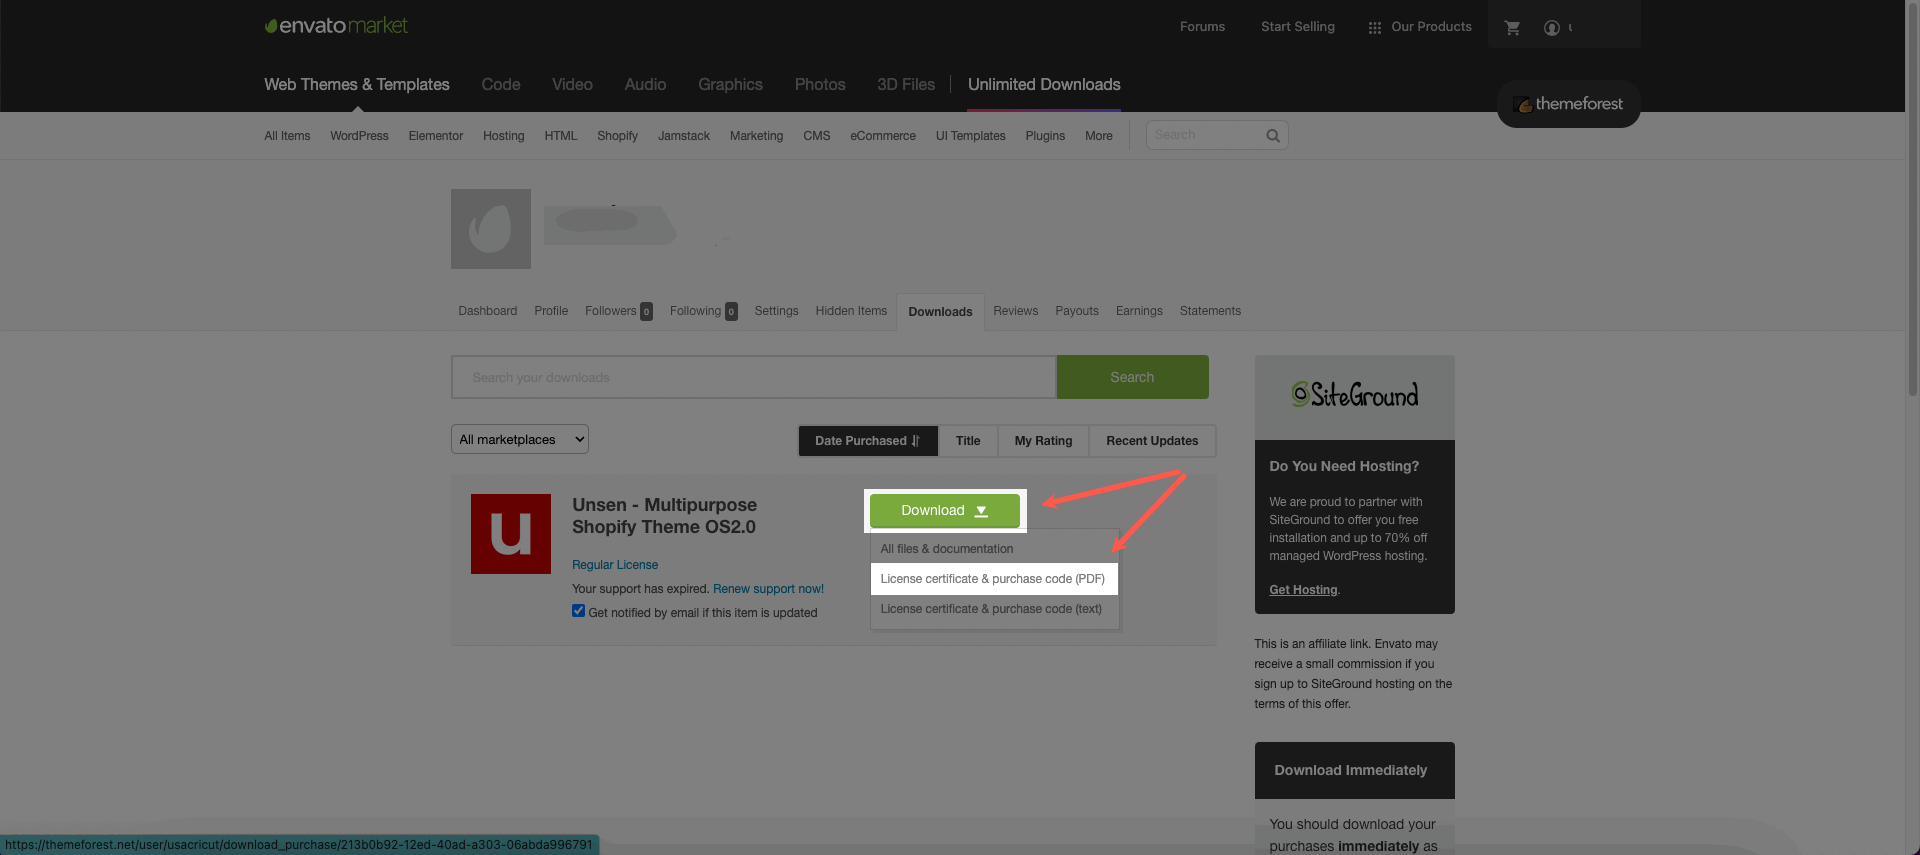Open the Dashboard tab
This screenshot has width=1920, height=855.
click(x=488, y=311)
